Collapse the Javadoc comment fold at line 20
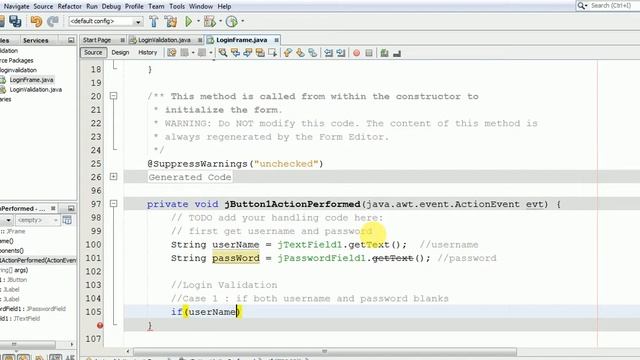Image resolution: width=640 pixels, height=360 pixels. pos(113,96)
